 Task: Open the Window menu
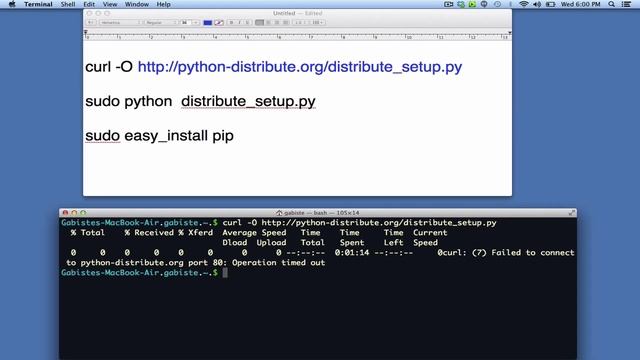pos(137,4)
